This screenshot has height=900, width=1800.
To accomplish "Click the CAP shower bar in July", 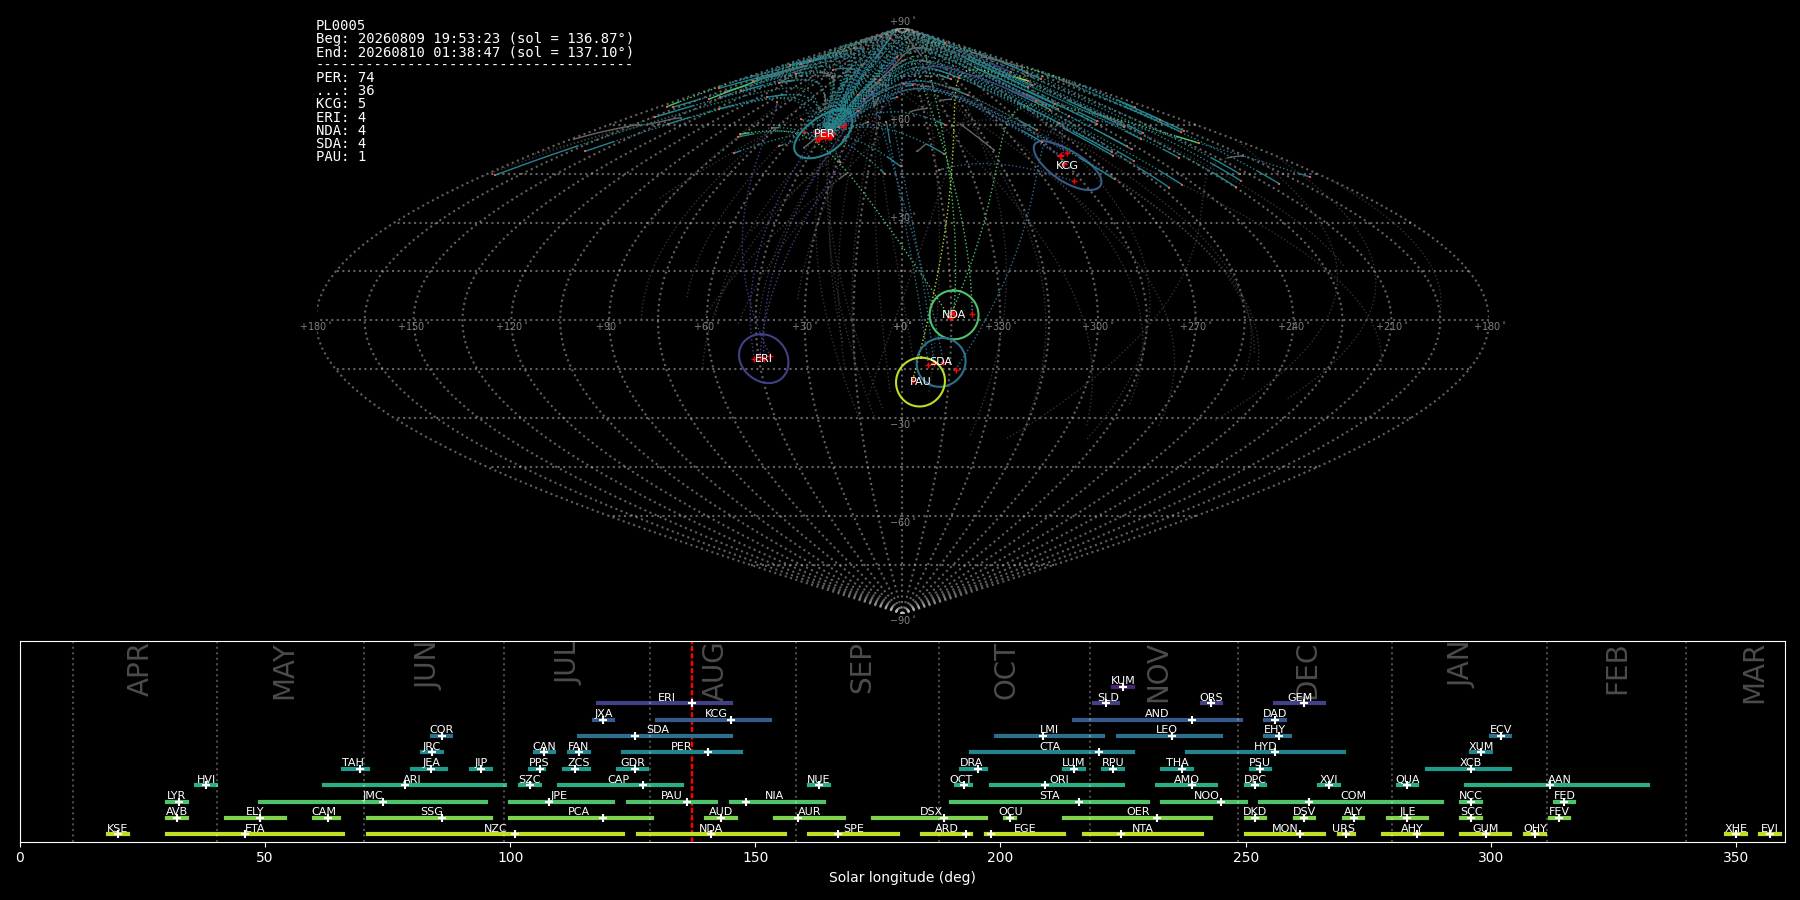I will coord(620,785).
